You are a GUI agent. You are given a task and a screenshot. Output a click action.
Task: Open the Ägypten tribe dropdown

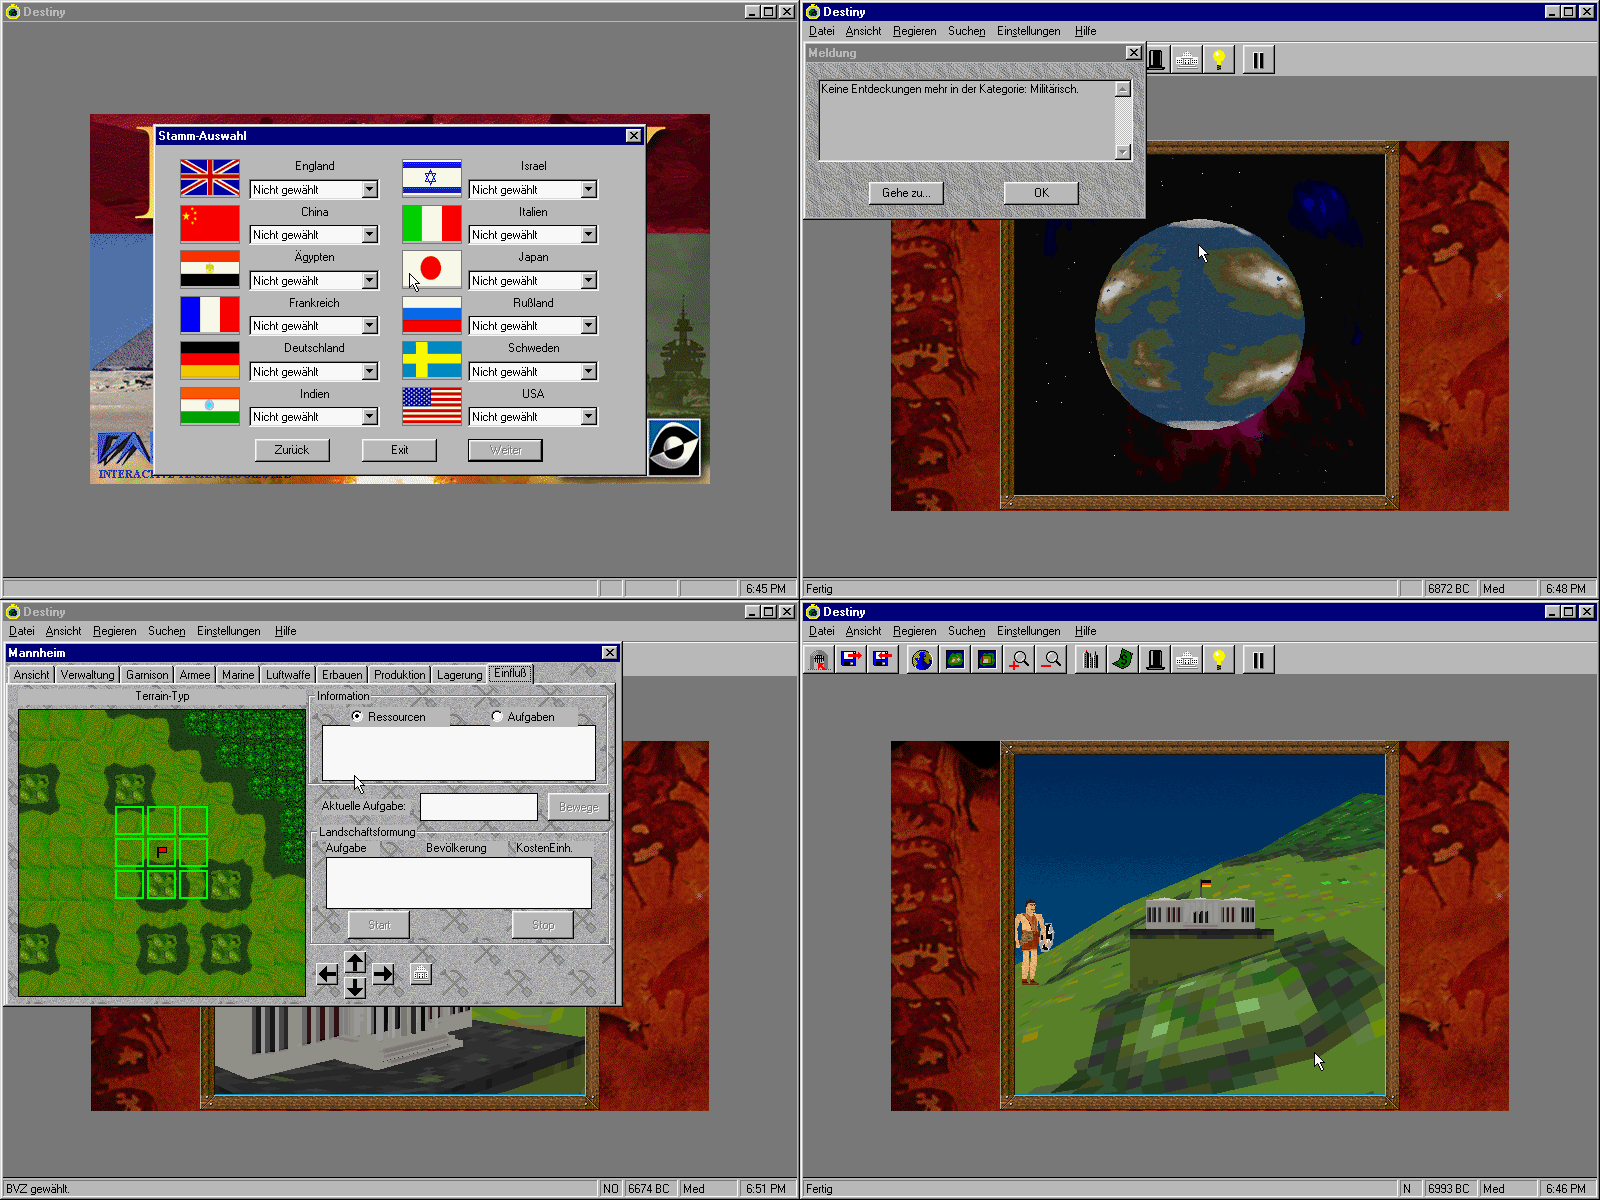[370, 281]
